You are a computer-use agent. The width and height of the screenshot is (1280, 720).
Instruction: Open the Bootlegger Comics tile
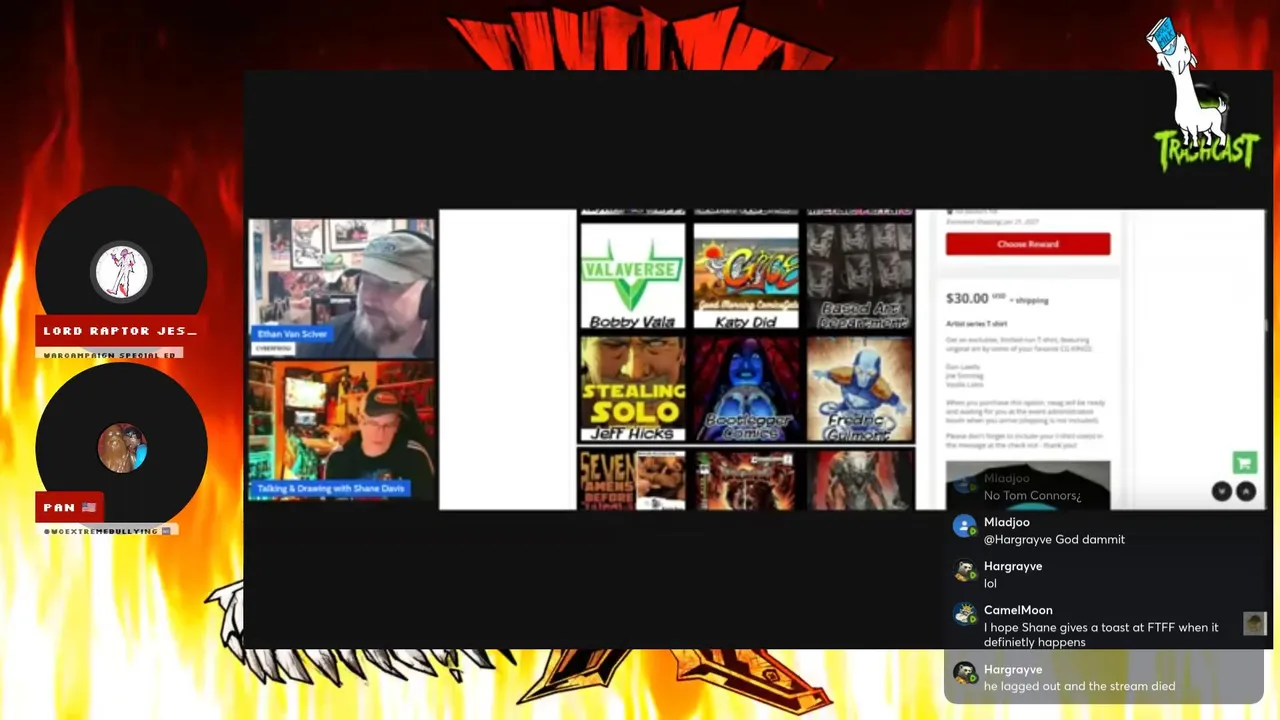pyautogui.click(x=746, y=389)
